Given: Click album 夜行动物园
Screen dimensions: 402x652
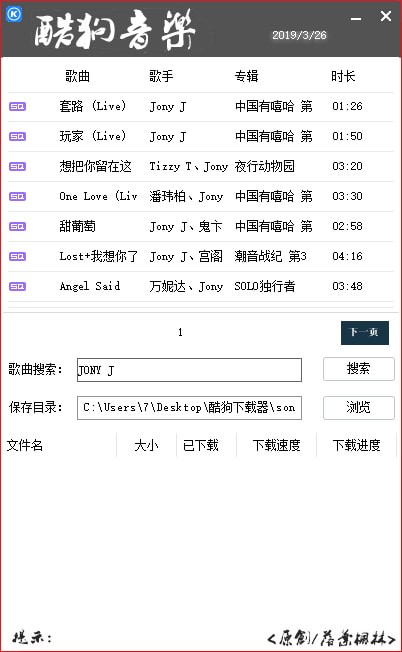Looking at the screenshot, I should [x=264, y=166].
